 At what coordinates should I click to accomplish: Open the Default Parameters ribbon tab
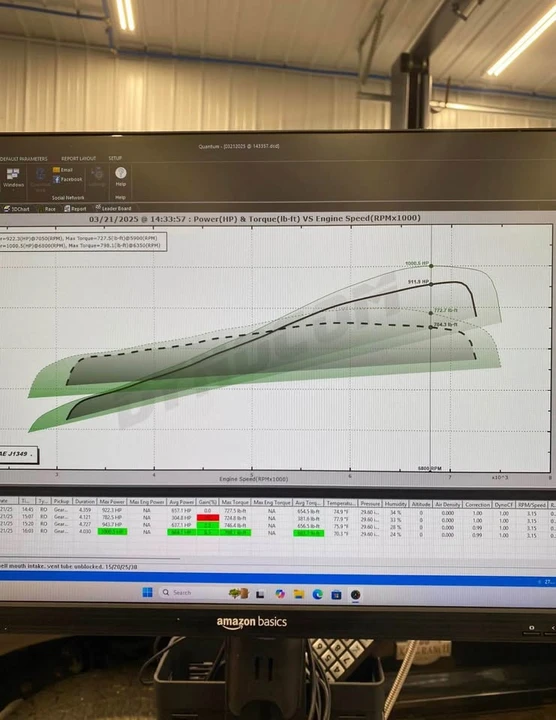point(23,159)
